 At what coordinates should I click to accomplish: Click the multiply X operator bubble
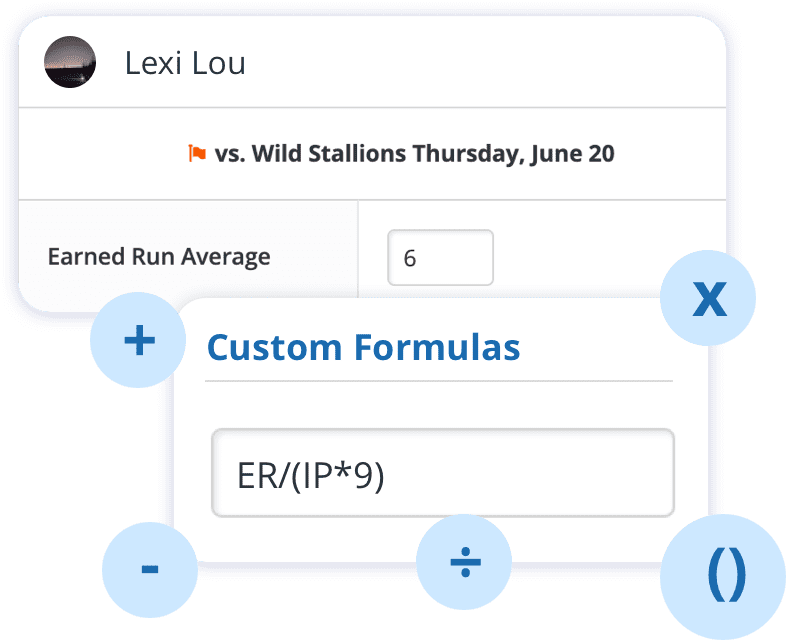(708, 298)
